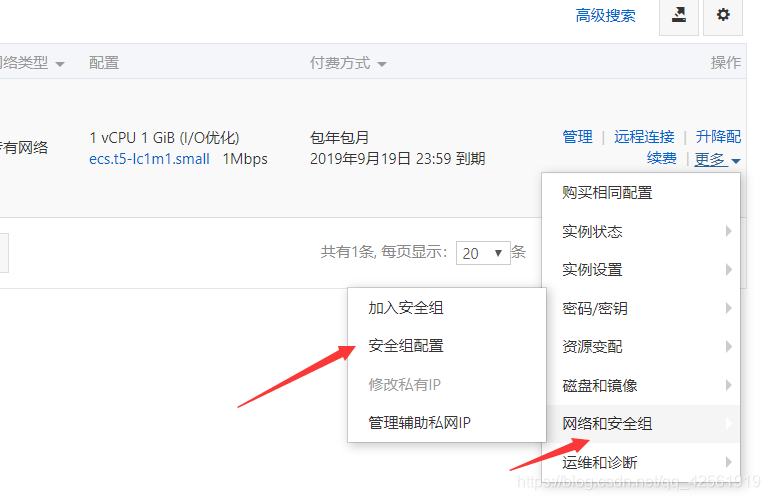This screenshot has height=500, width=770.
Task: Click the arrow next to 实例状态
Action: coord(729,231)
